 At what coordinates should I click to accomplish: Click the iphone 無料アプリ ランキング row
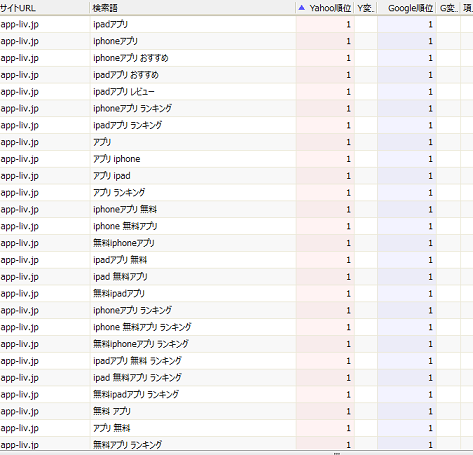(x=236, y=327)
